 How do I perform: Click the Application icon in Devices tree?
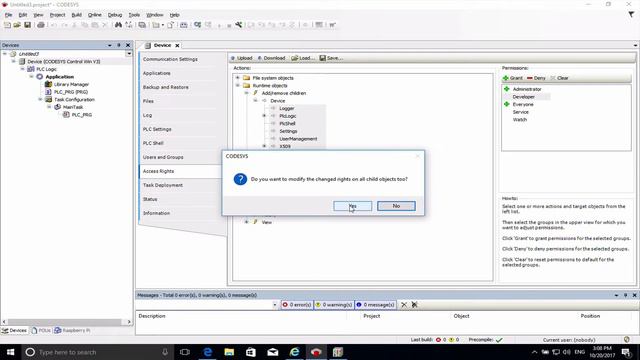[x=40, y=77]
